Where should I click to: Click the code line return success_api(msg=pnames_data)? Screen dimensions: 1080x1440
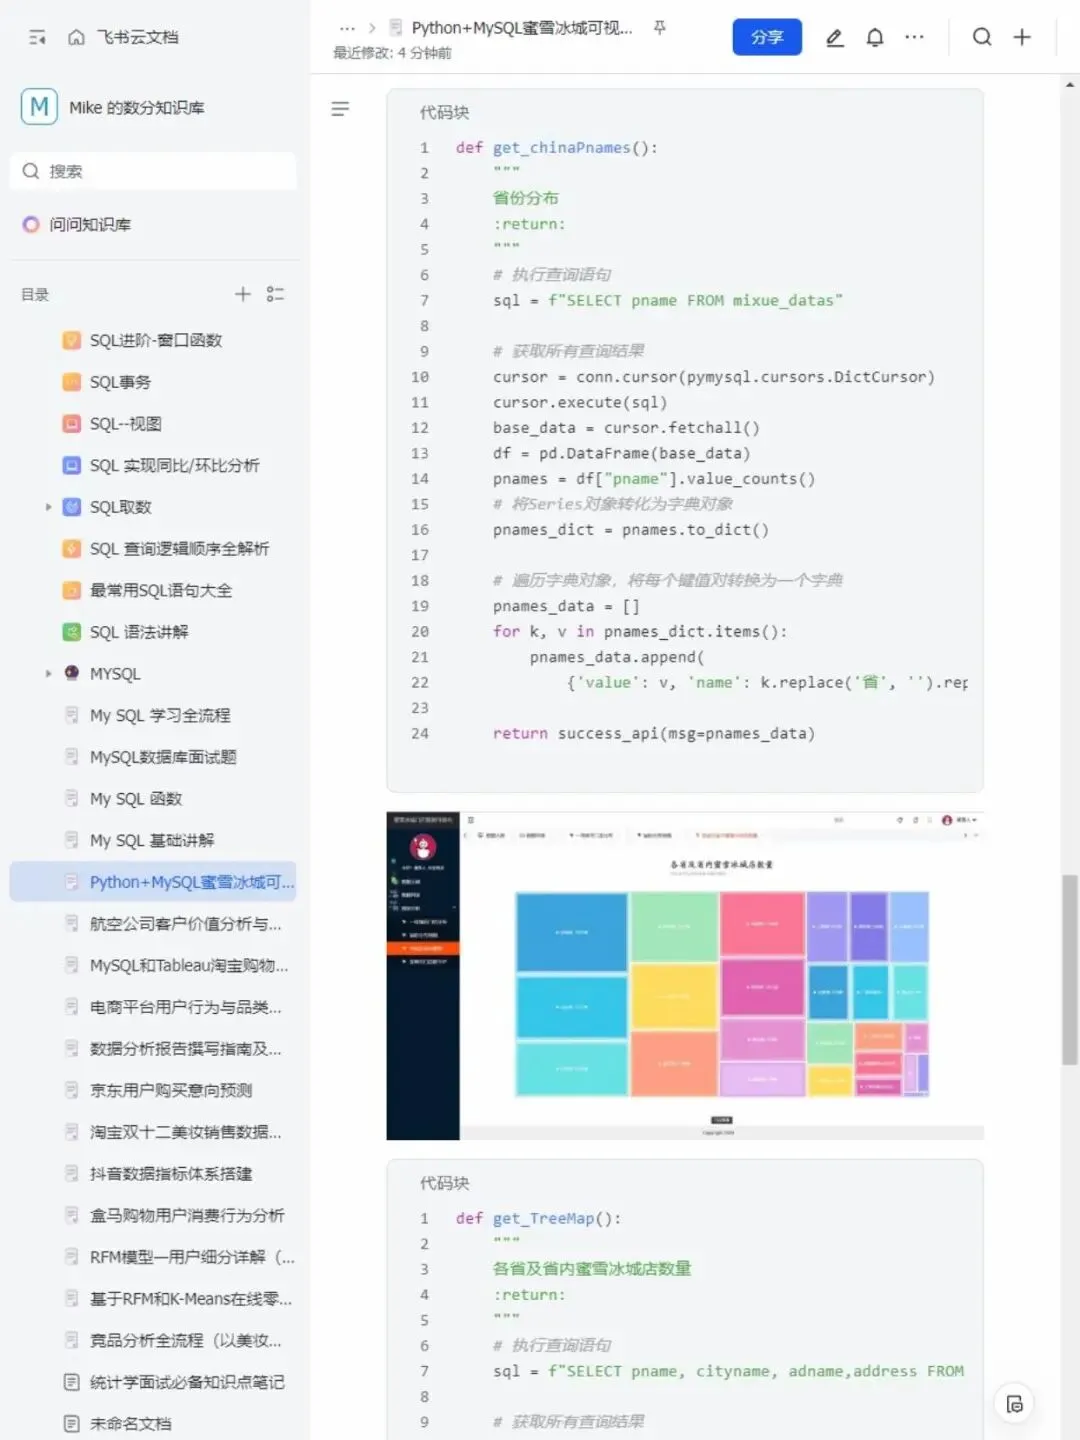(x=654, y=734)
